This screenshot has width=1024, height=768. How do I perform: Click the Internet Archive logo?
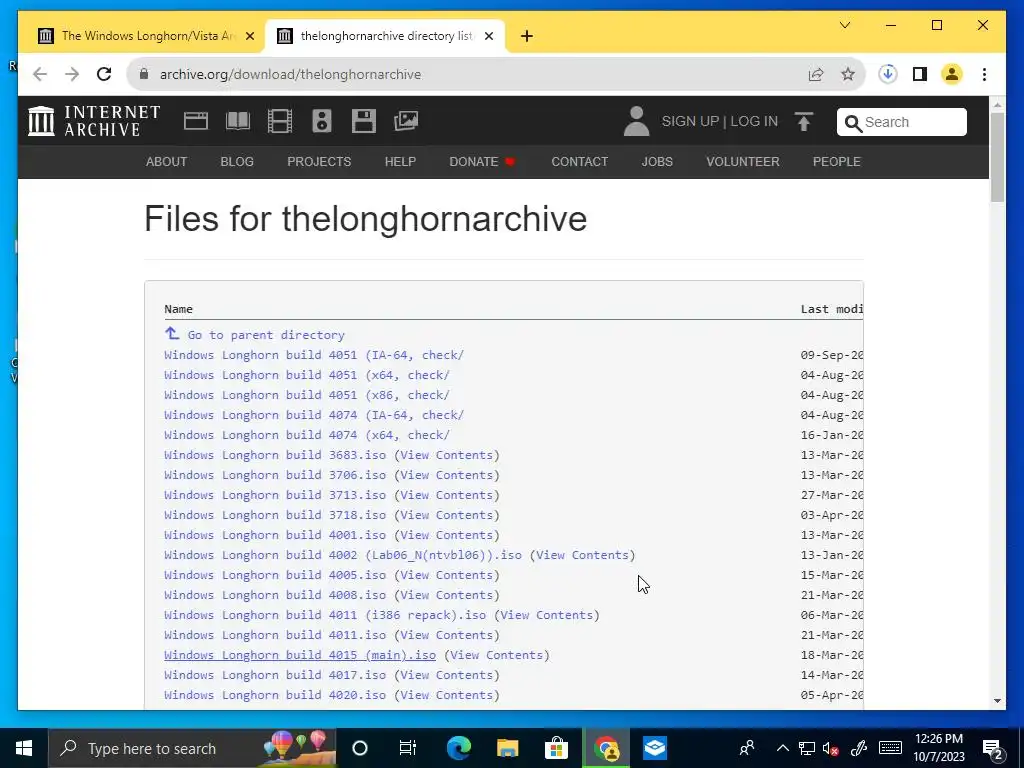click(94, 121)
